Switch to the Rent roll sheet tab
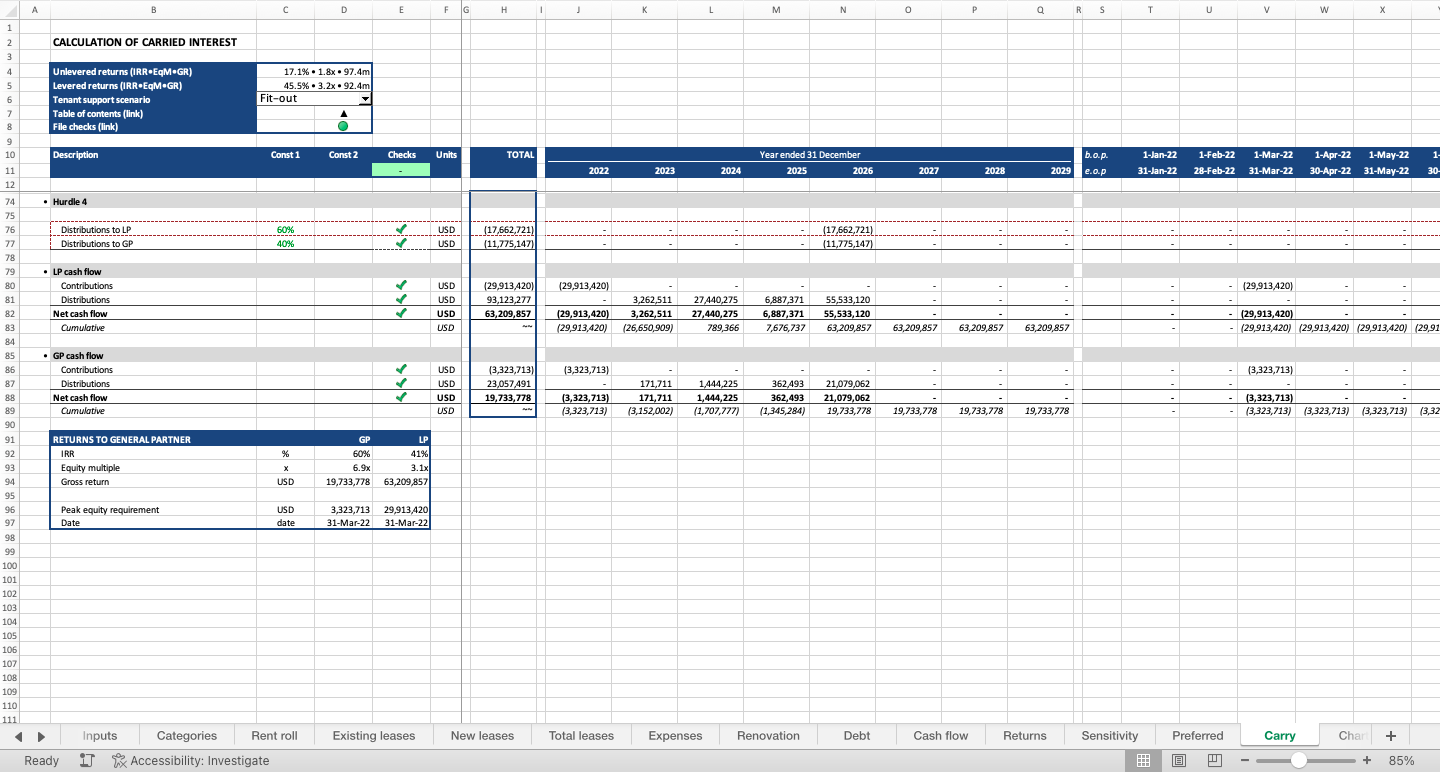 click(x=274, y=736)
